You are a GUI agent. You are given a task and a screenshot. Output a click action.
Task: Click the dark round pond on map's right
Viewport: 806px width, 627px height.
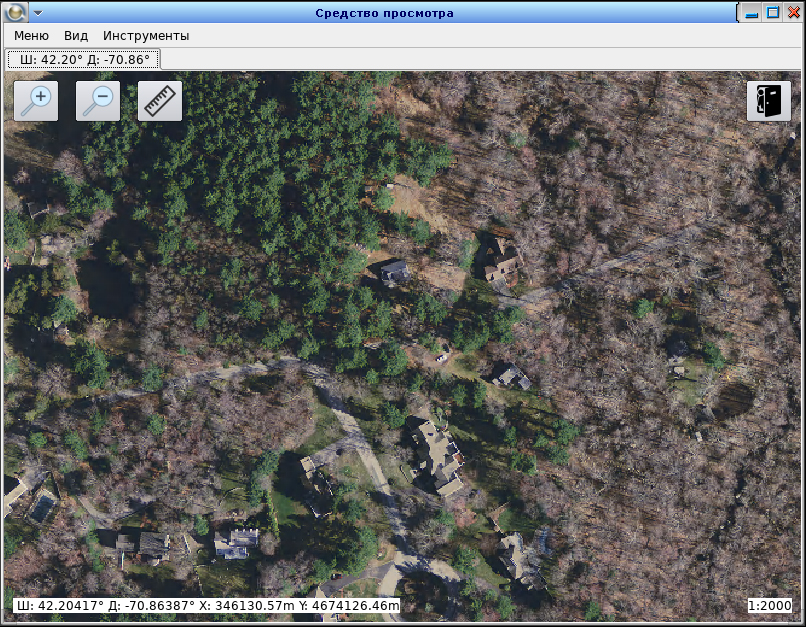[737, 399]
